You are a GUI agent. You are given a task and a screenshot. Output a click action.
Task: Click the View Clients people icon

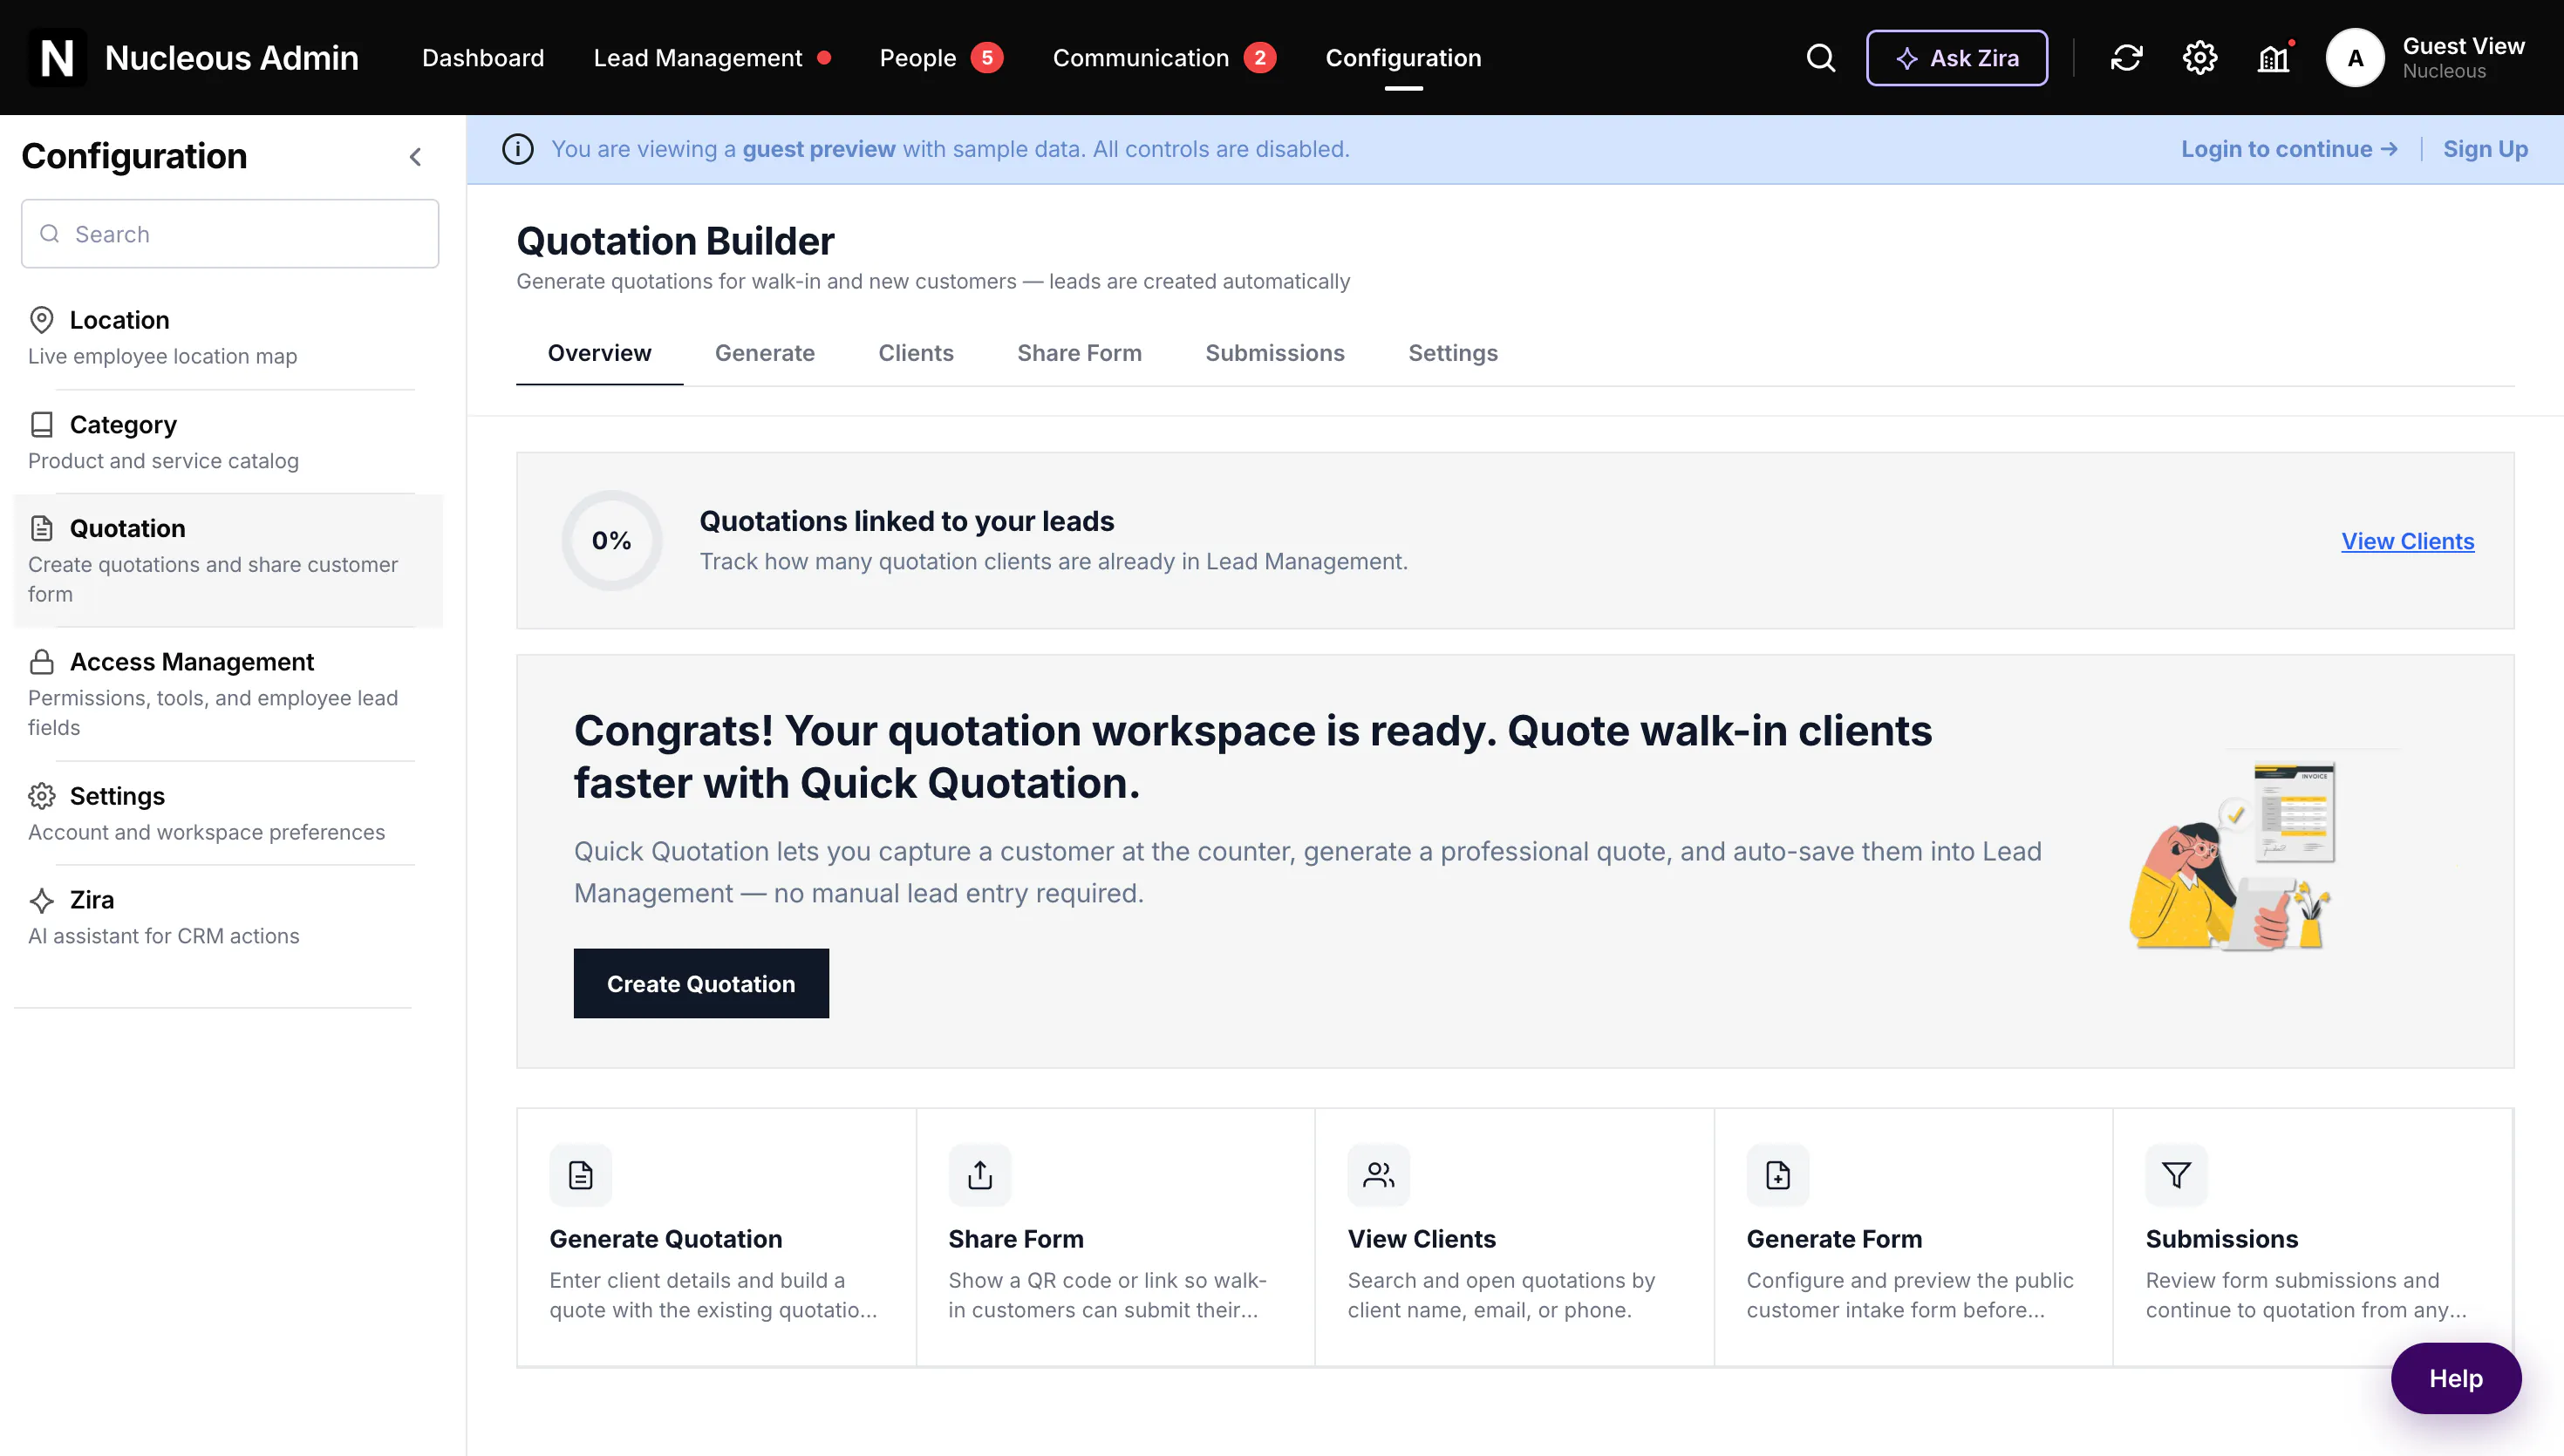(1379, 1175)
